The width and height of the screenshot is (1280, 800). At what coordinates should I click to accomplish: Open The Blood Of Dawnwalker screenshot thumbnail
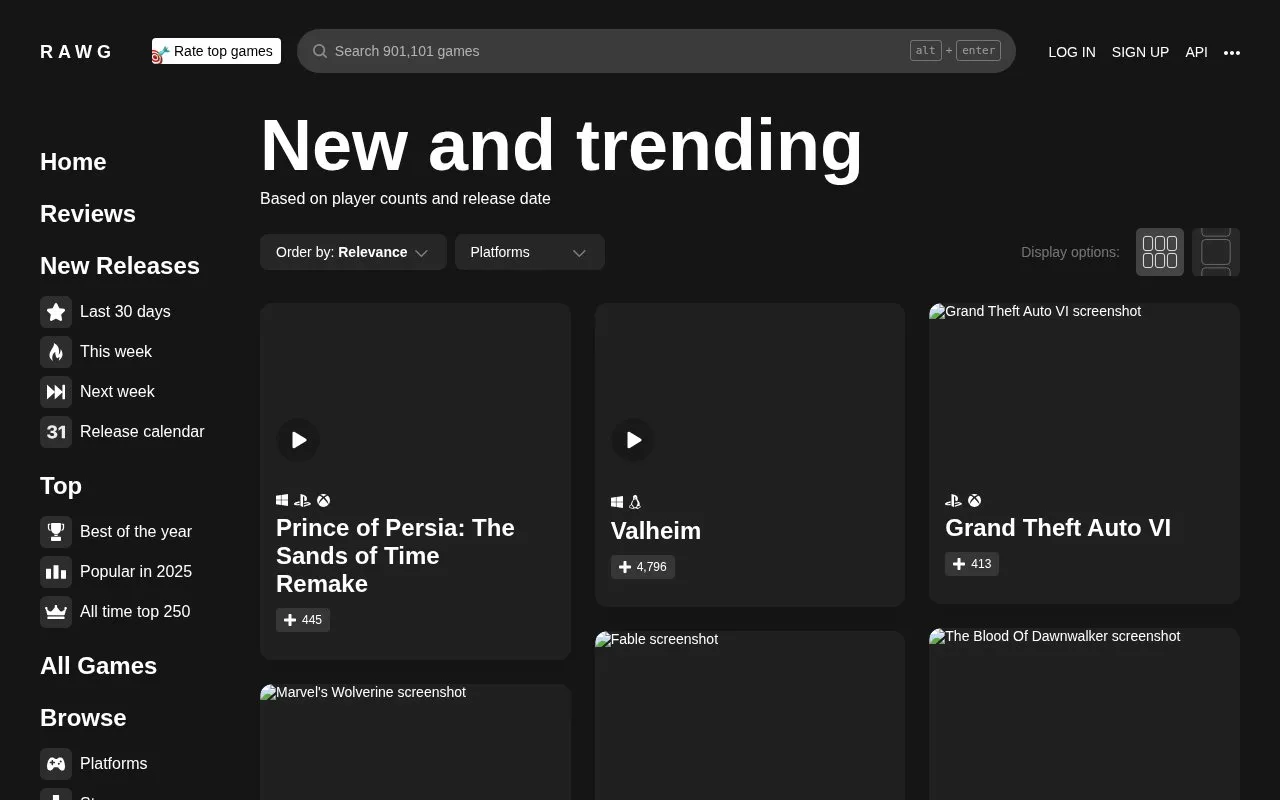tap(1084, 714)
